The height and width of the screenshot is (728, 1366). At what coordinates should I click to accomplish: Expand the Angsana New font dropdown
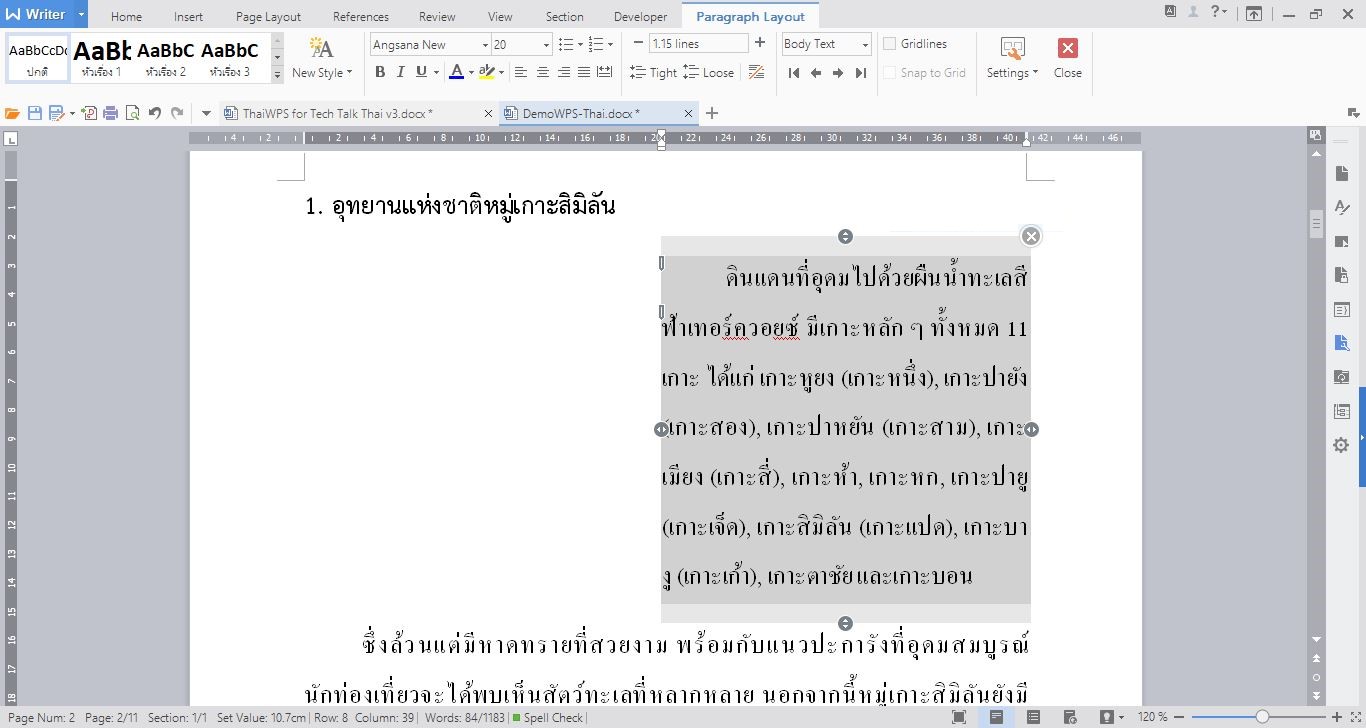485,45
